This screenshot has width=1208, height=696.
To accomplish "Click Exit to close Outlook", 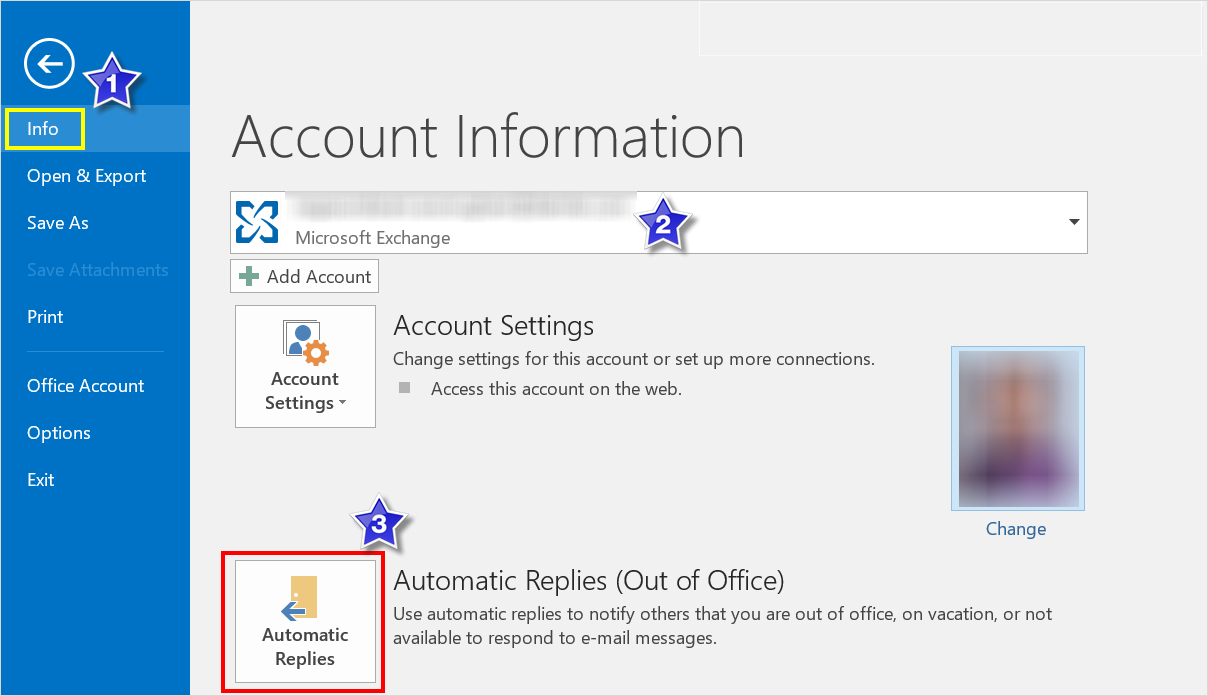I will 40,479.
